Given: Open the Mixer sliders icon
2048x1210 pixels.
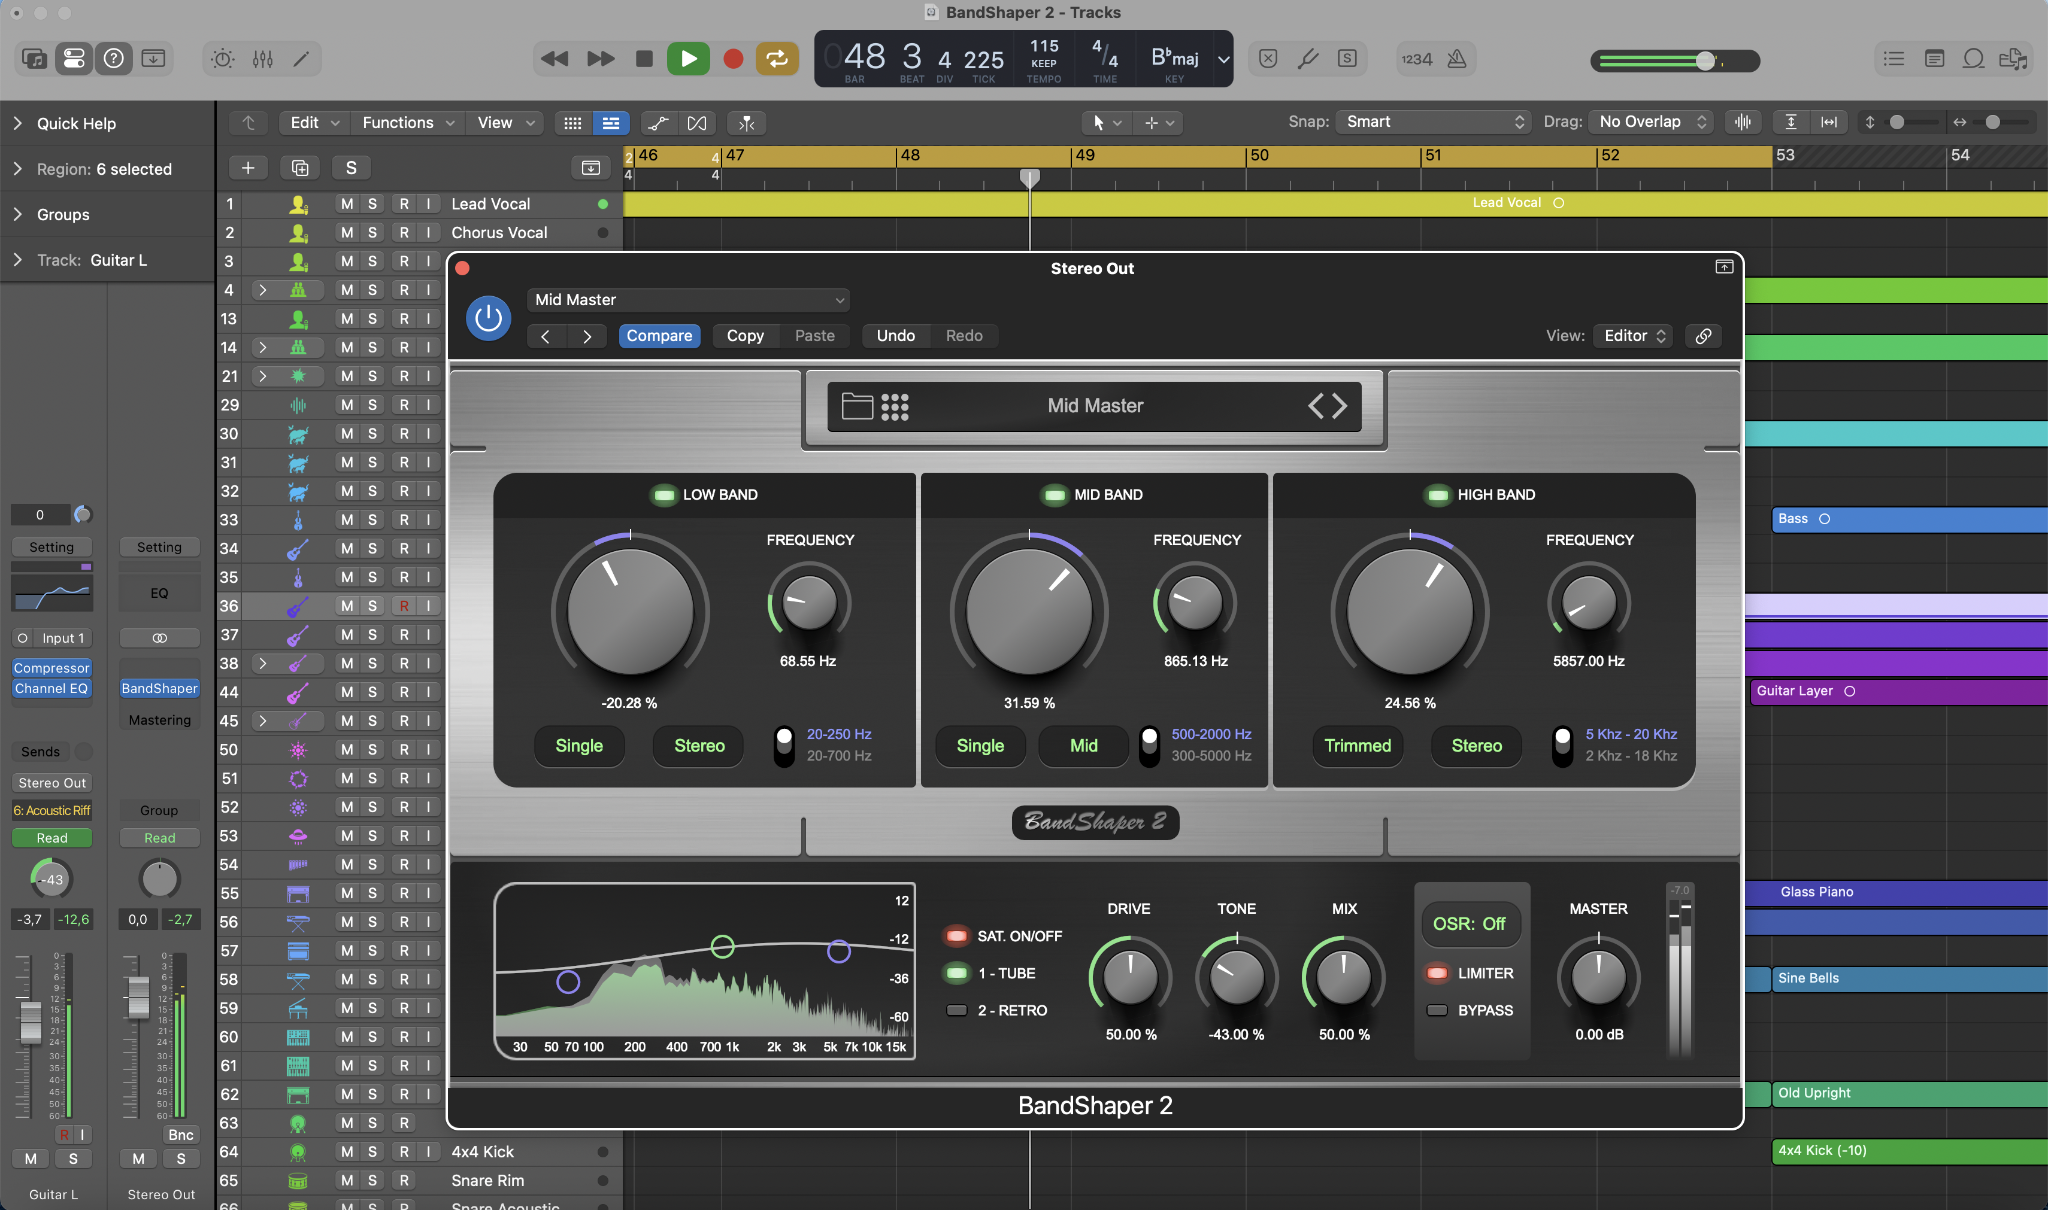Looking at the screenshot, I should pos(263,59).
